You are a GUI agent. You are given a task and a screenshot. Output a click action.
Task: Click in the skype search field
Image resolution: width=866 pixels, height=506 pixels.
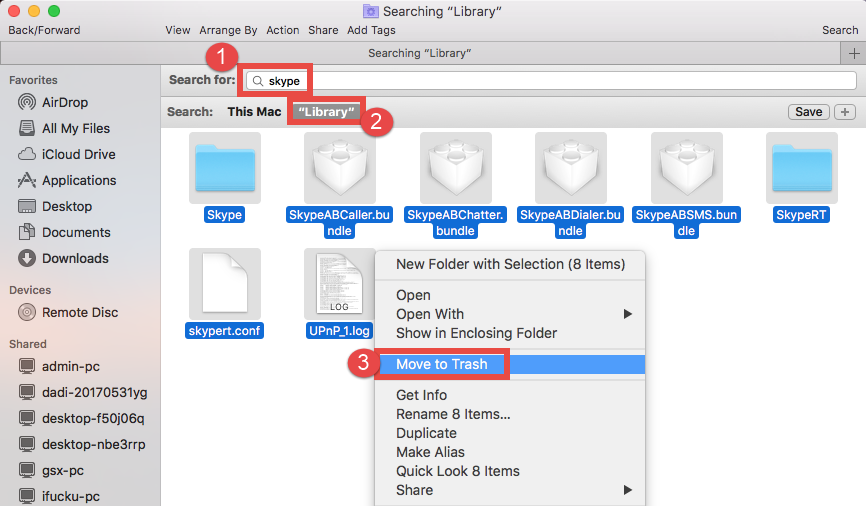[551, 81]
